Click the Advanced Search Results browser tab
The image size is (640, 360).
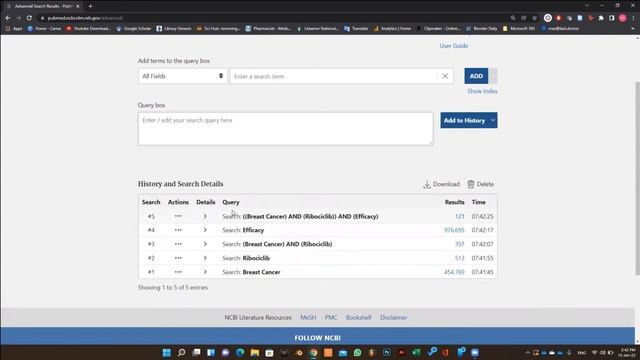pyautogui.click(x=43, y=6)
